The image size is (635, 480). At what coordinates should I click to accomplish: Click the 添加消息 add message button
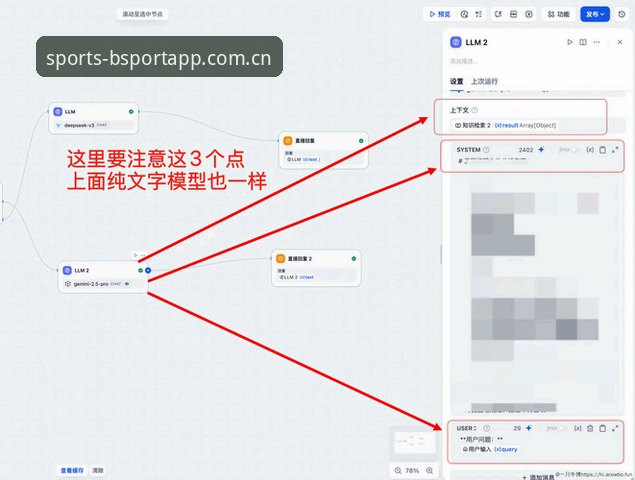point(538,477)
